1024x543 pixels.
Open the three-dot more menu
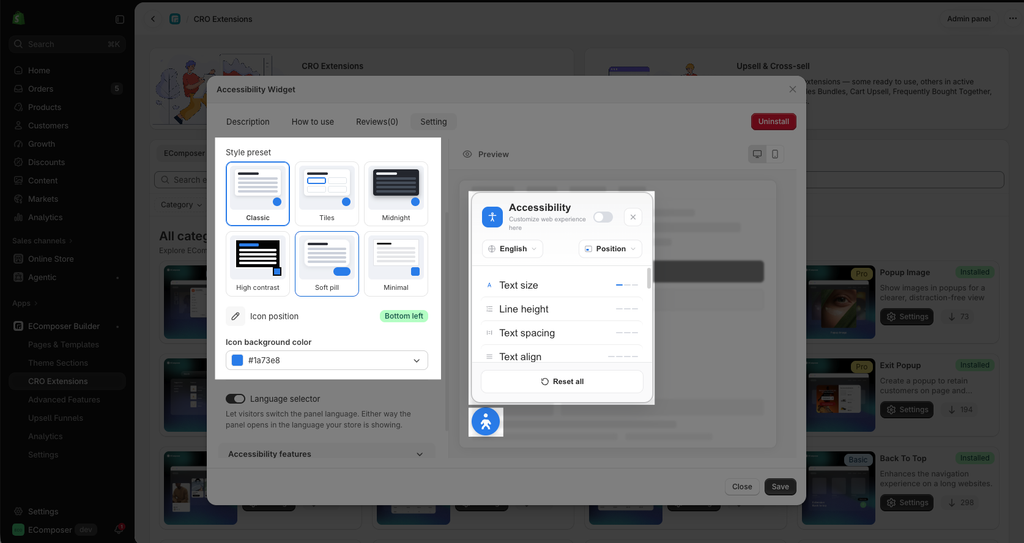(1012, 19)
